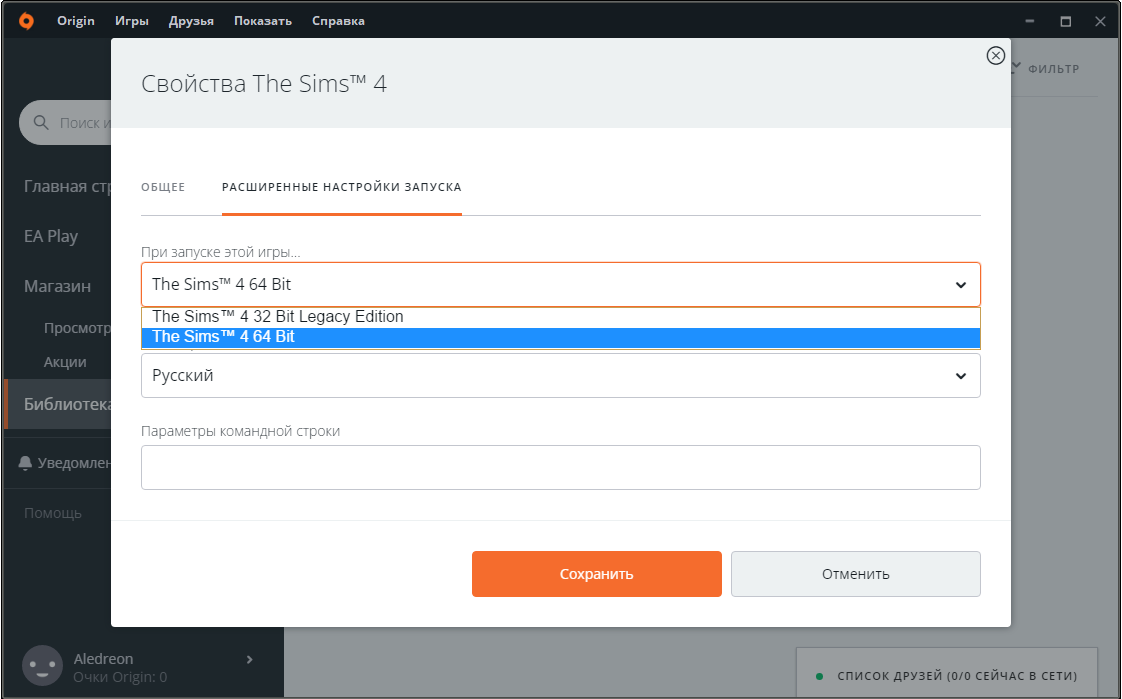Minimize the Origin window
1122x699 pixels.
pos(1030,21)
